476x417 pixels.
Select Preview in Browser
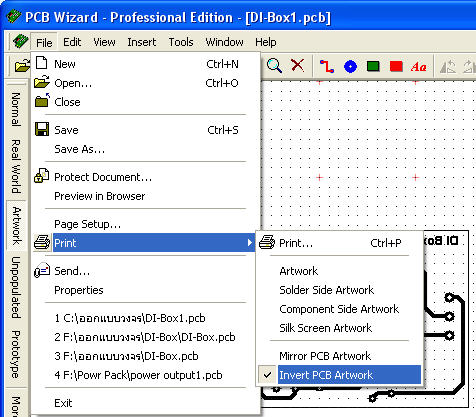(146, 196)
